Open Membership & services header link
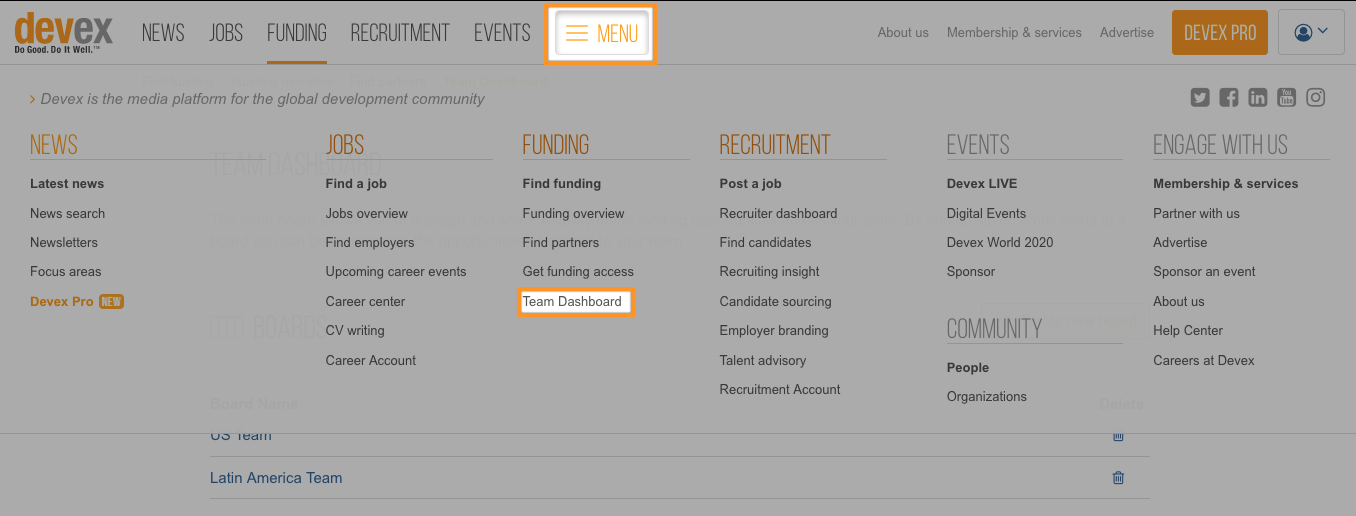 [1014, 32]
